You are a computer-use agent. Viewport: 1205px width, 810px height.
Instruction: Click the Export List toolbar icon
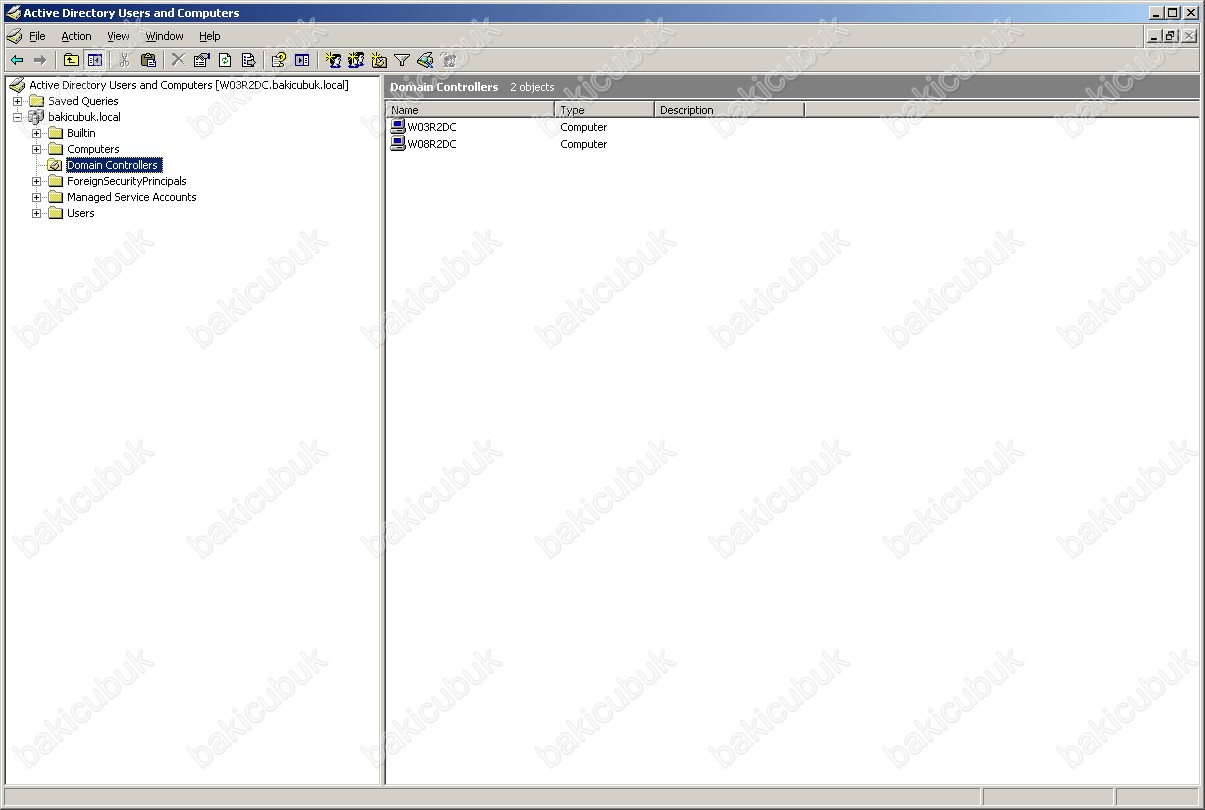[x=248, y=60]
